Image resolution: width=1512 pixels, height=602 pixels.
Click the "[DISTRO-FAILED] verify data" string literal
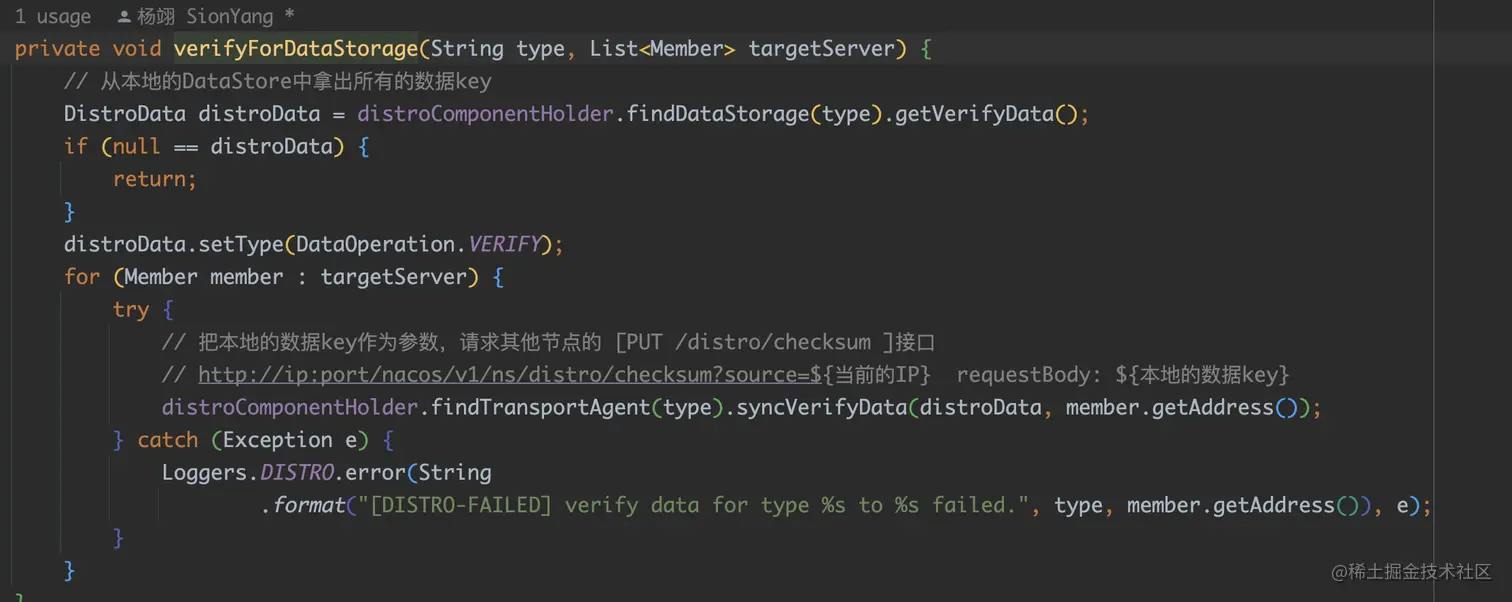tap(688, 505)
